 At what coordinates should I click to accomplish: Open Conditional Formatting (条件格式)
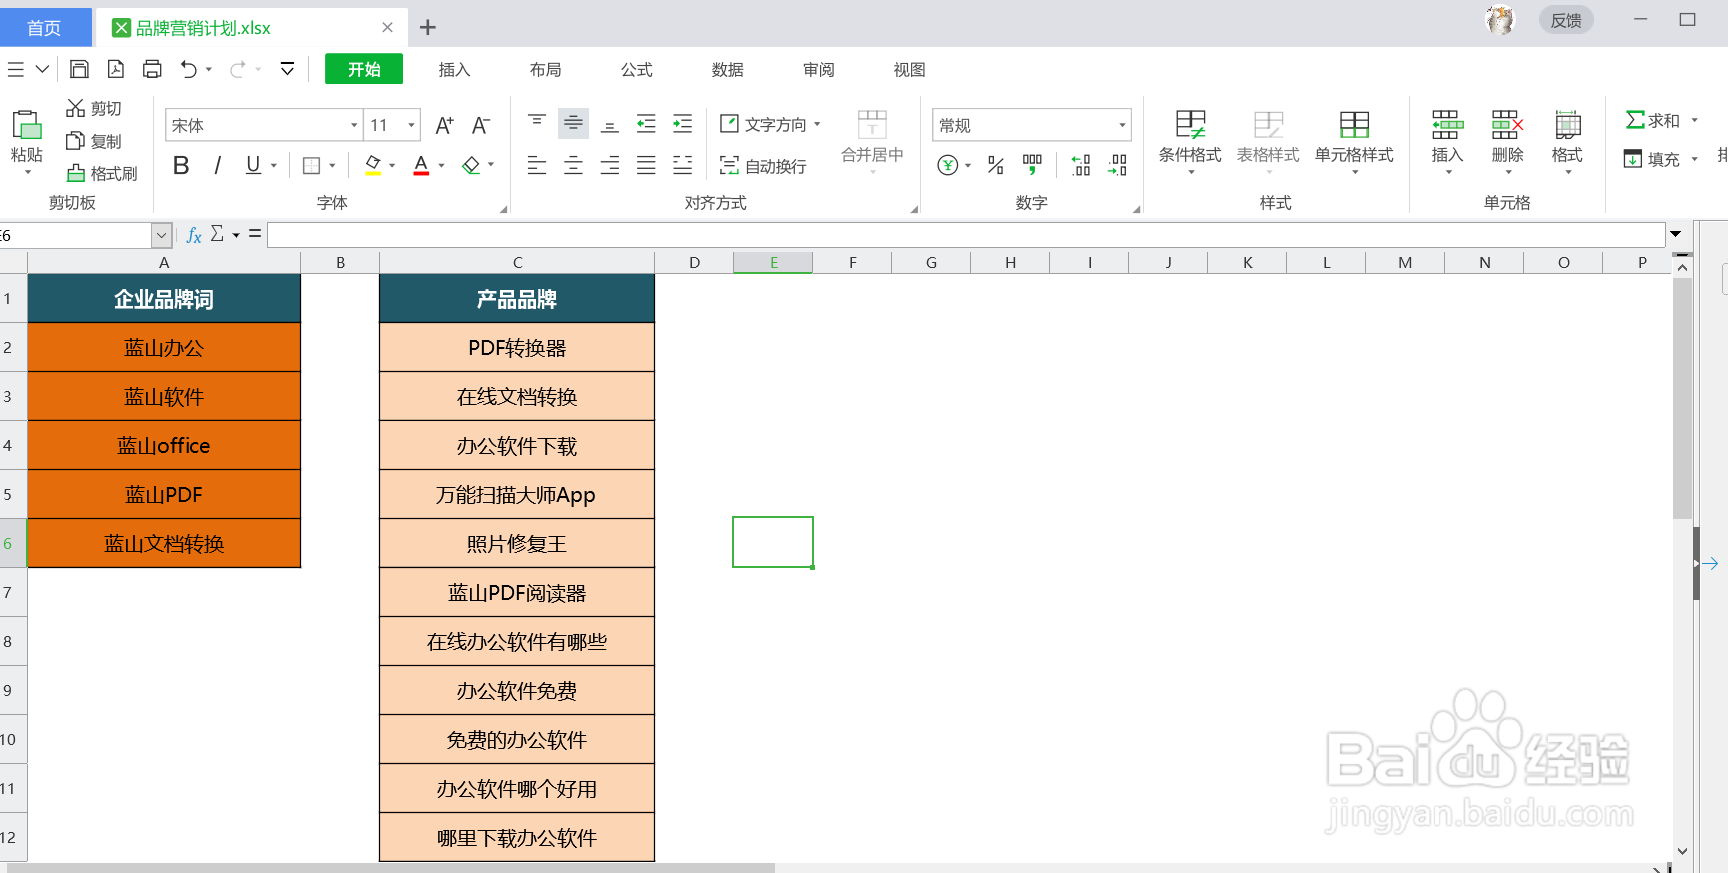[1190, 140]
